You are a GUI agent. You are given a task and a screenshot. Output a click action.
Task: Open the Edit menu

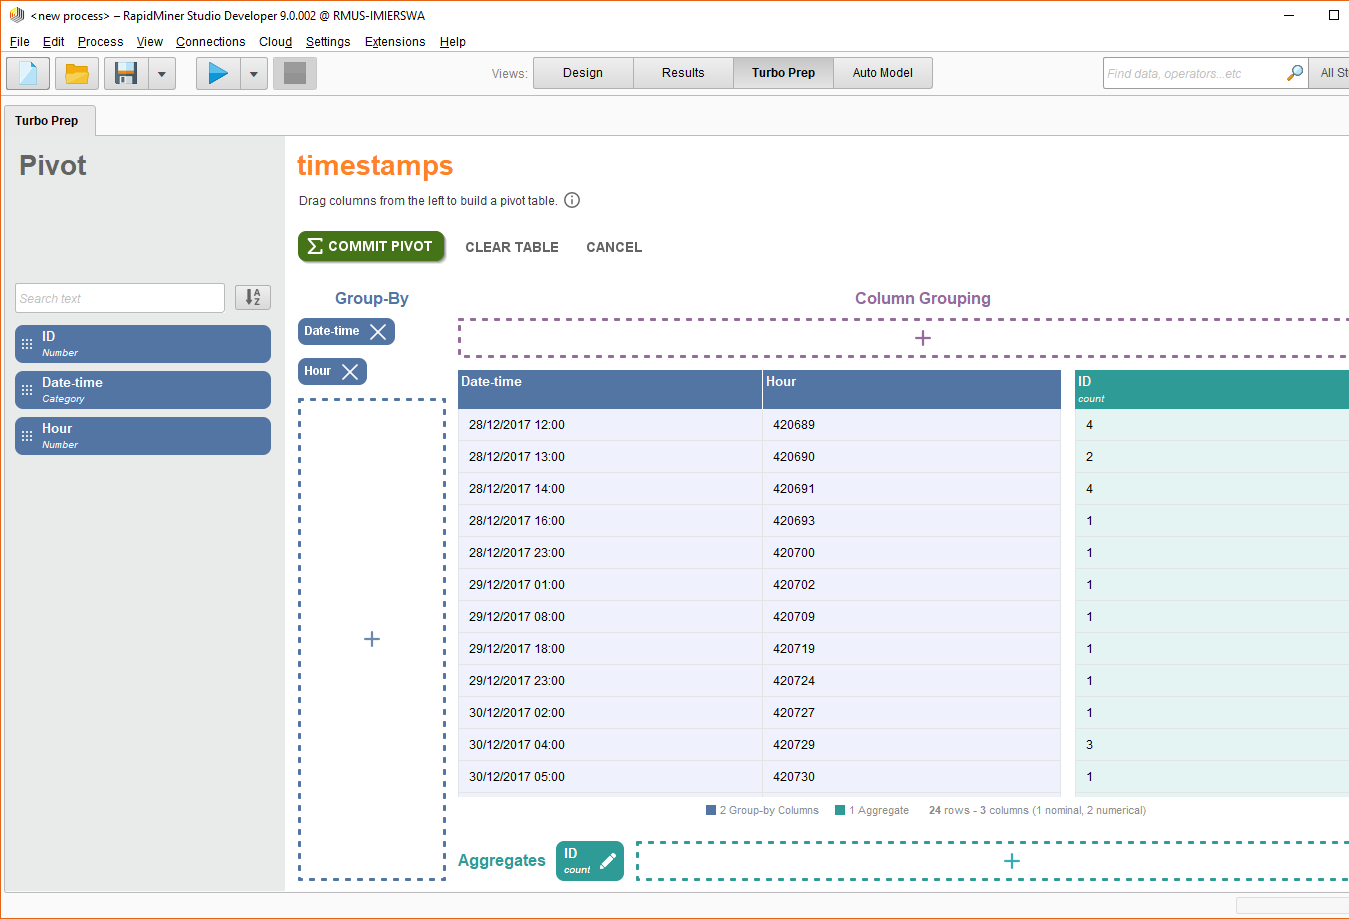54,42
